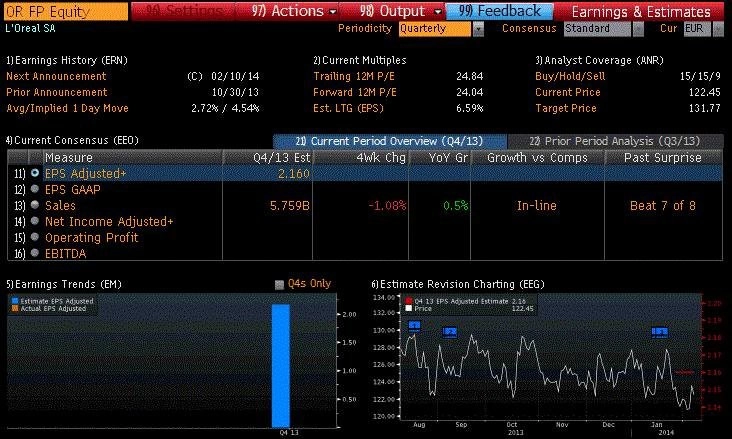Screen dimensions: 732x439
Task: Click the January blue event marker on chart
Action: [x=660, y=332]
